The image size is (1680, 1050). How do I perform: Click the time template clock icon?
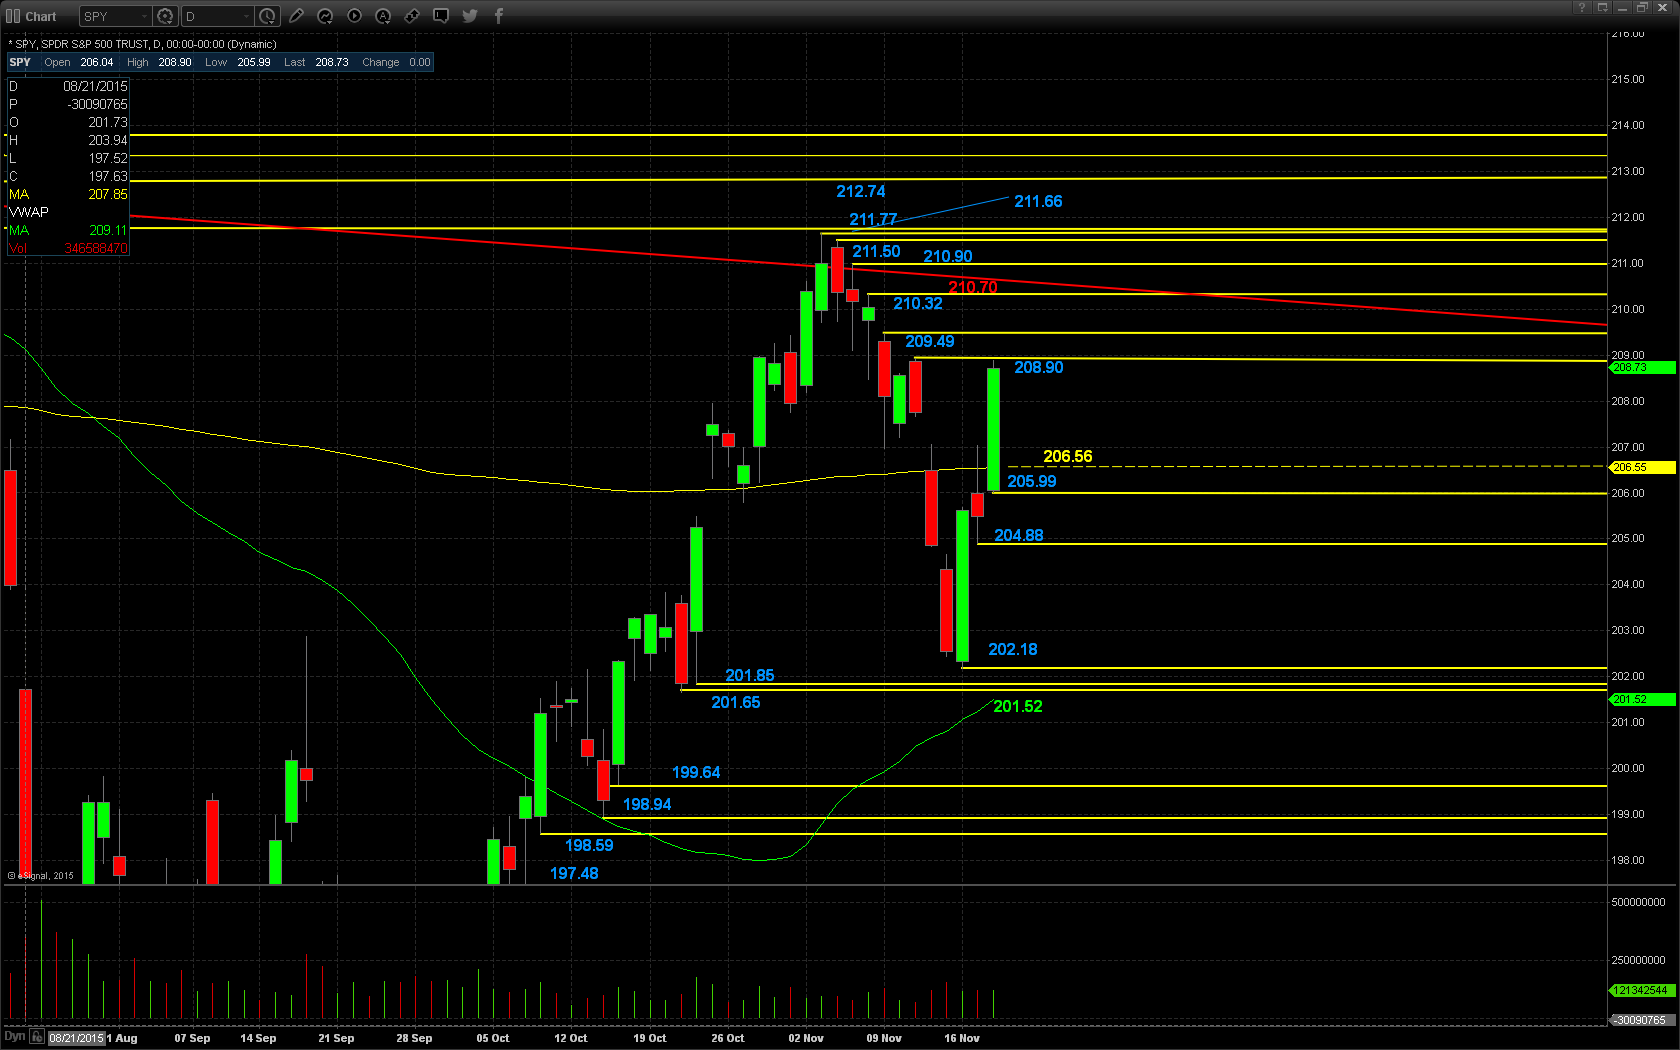[267, 16]
